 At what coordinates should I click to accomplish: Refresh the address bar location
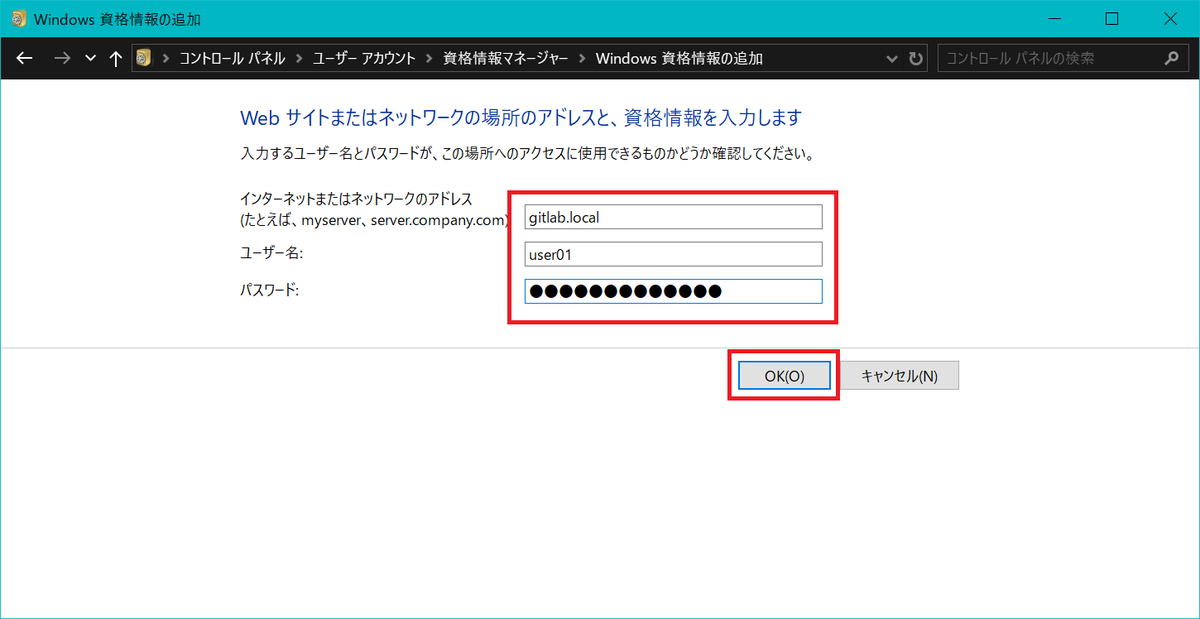click(915, 58)
